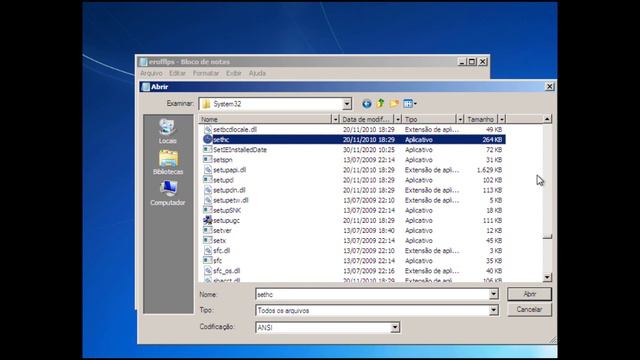Open the Nome column filter arrow
The width and height of the screenshot is (640, 360).
336,119
